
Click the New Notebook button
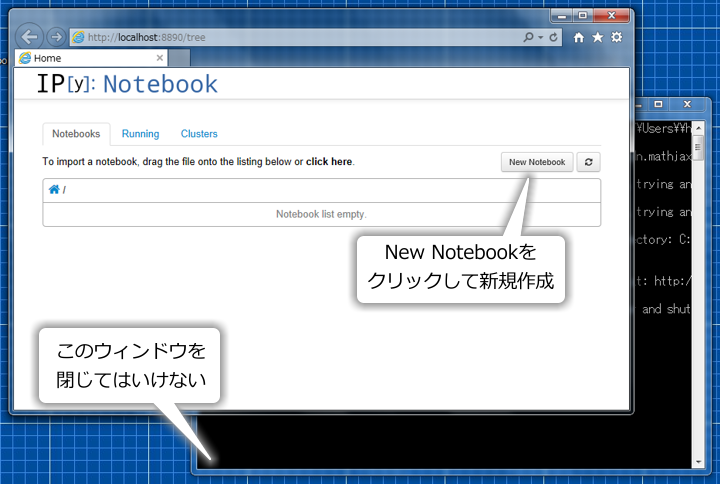537,162
